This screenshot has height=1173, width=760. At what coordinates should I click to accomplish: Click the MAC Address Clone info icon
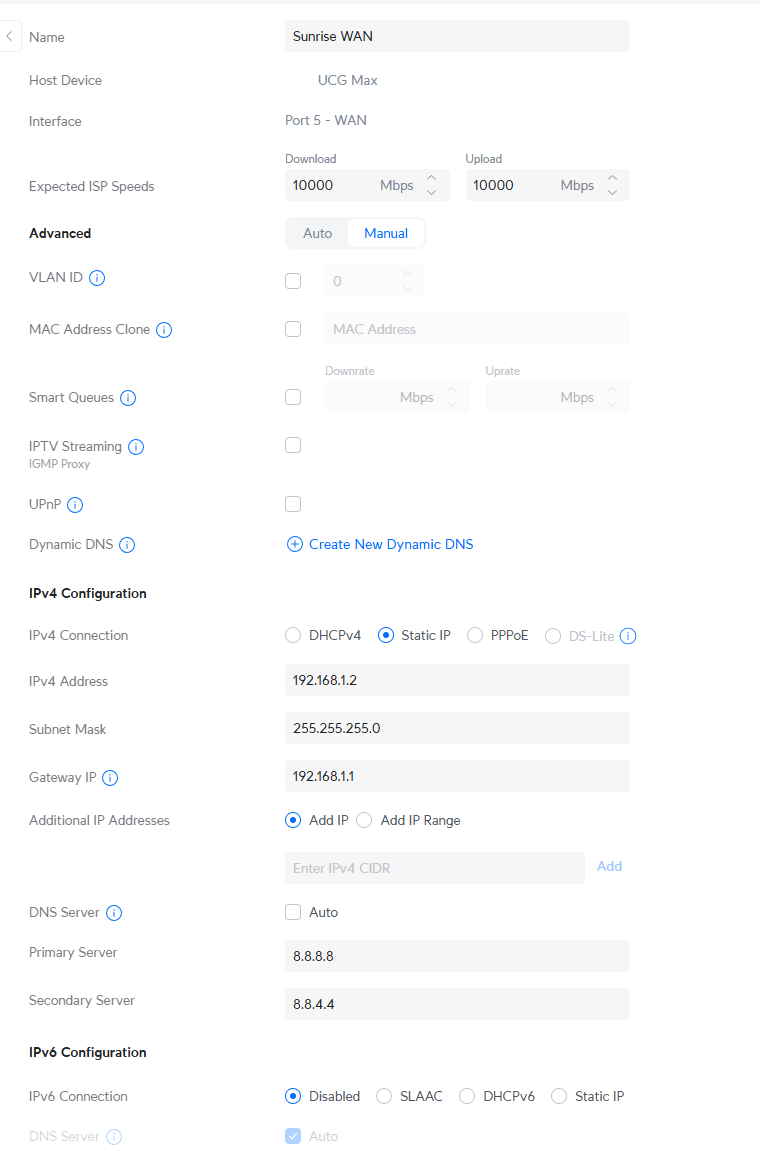tap(164, 330)
